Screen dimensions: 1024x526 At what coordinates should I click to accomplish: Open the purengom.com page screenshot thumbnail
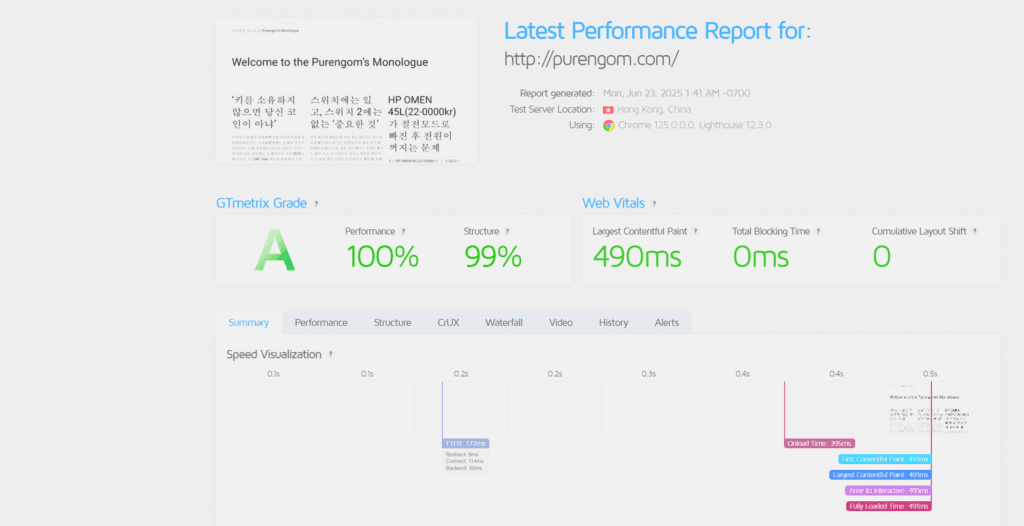point(346,91)
